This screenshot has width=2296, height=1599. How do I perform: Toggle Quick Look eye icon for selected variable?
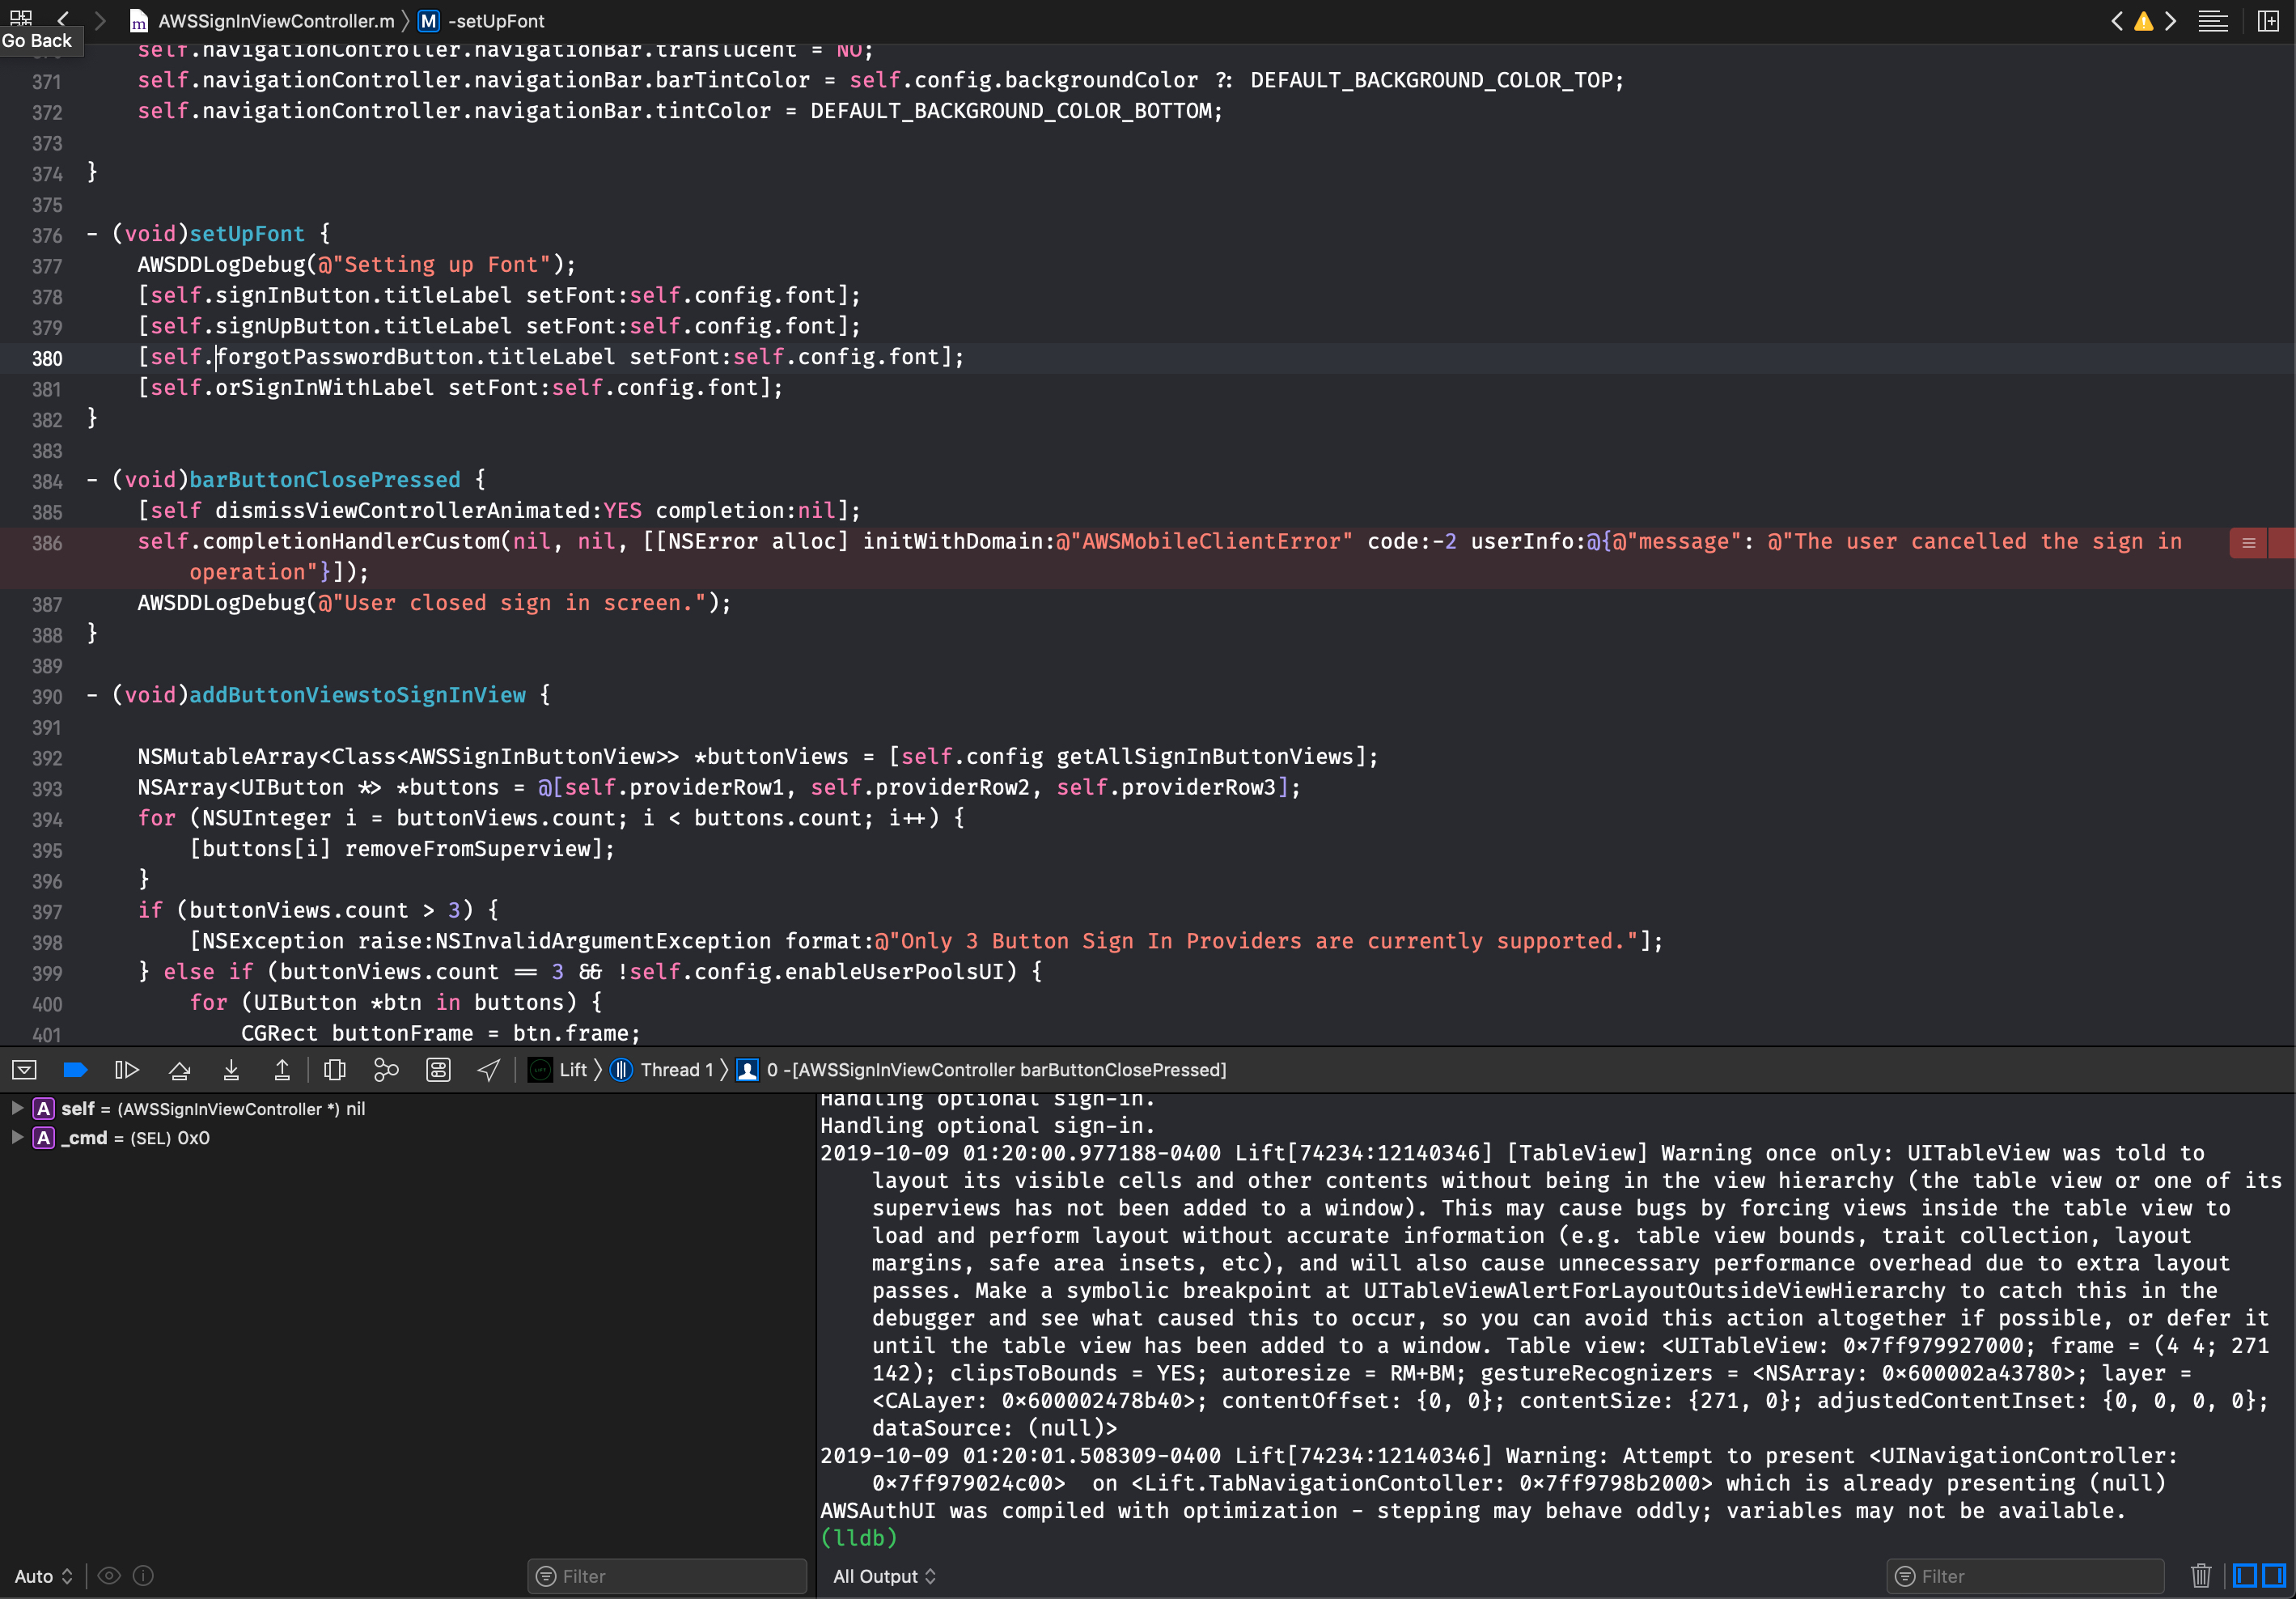click(109, 1576)
